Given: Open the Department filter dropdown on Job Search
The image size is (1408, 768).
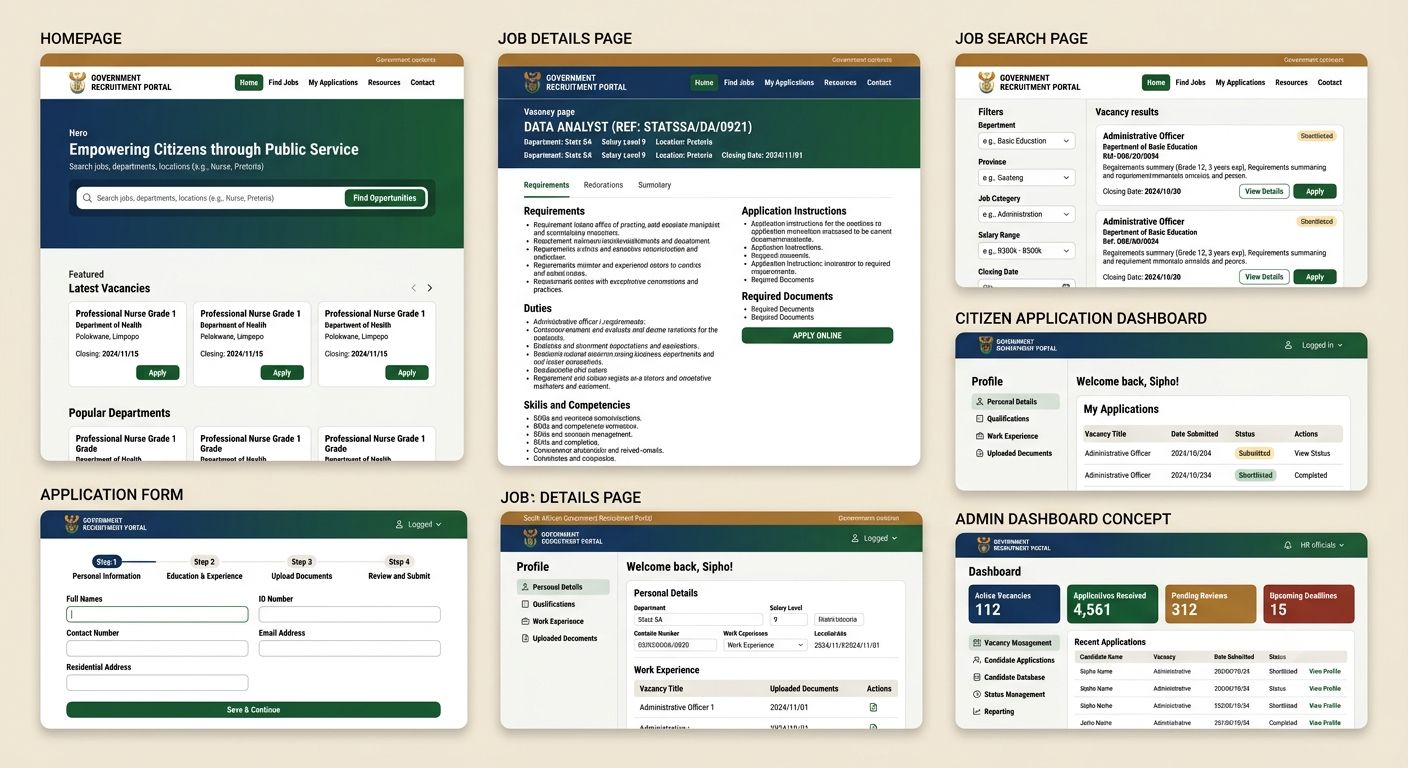Looking at the screenshot, I should tap(1027, 141).
